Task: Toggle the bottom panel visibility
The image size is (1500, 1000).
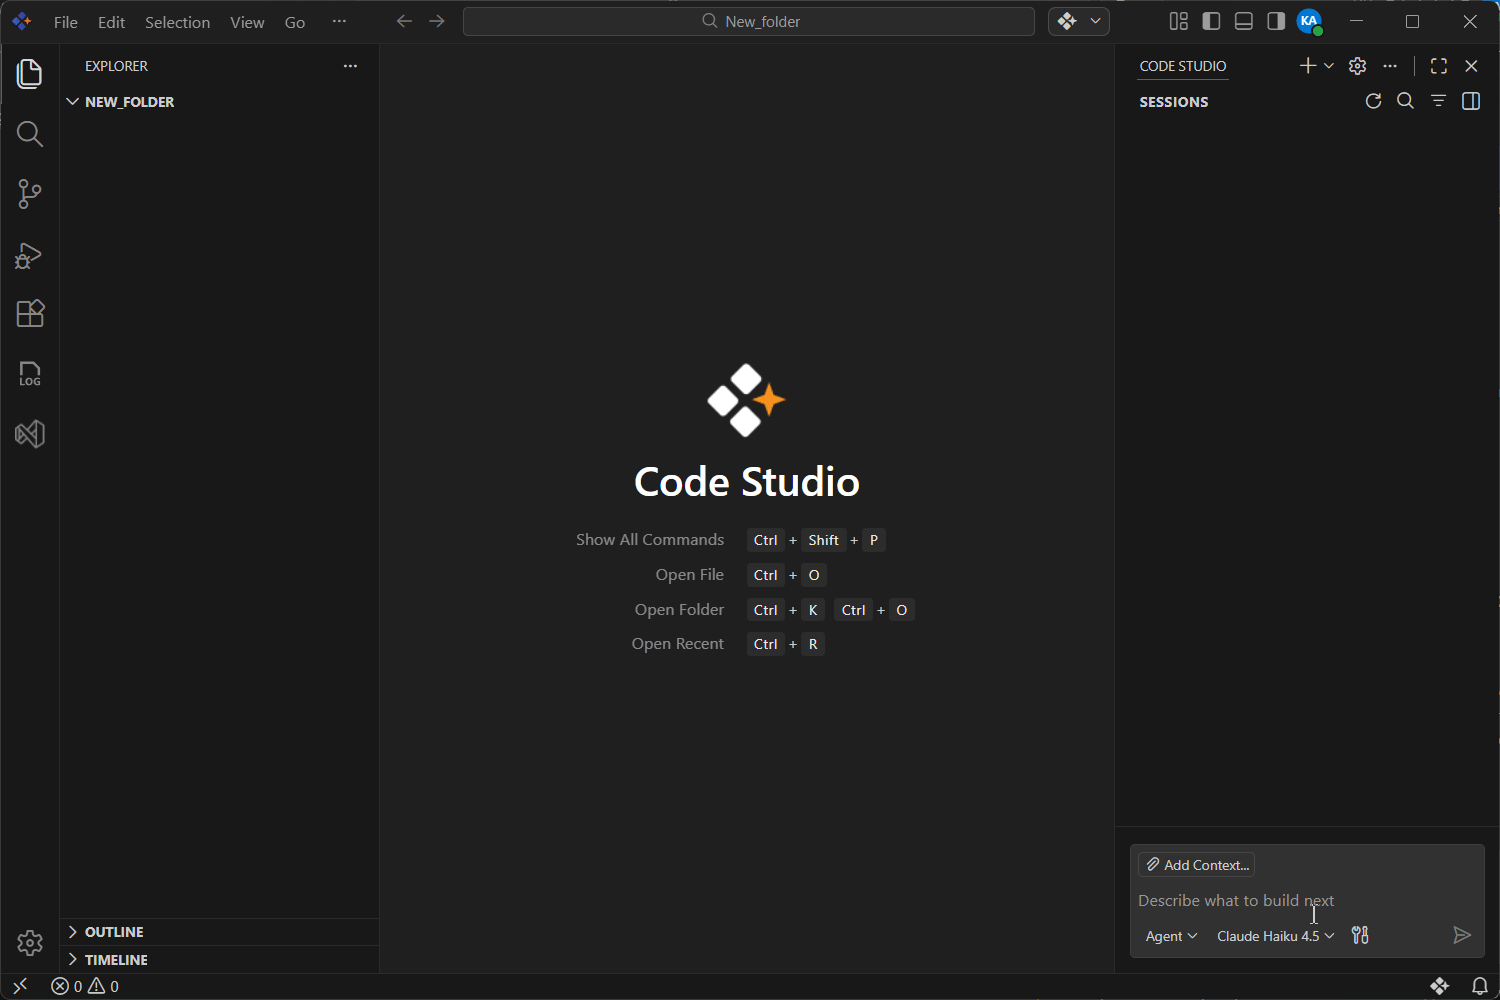Action: coord(1243,20)
